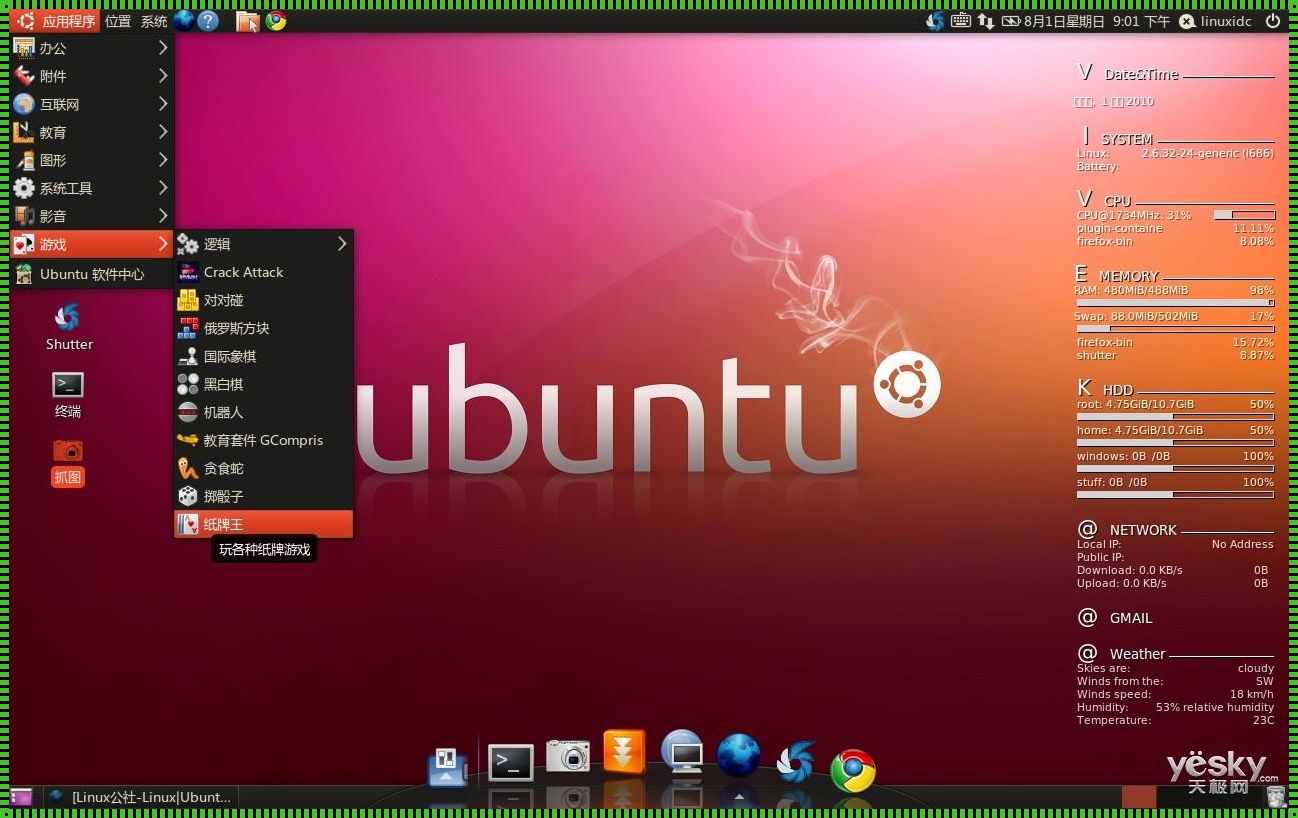Launch 教育套件 GCompris
The width and height of the screenshot is (1298, 818).
(x=263, y=440)
